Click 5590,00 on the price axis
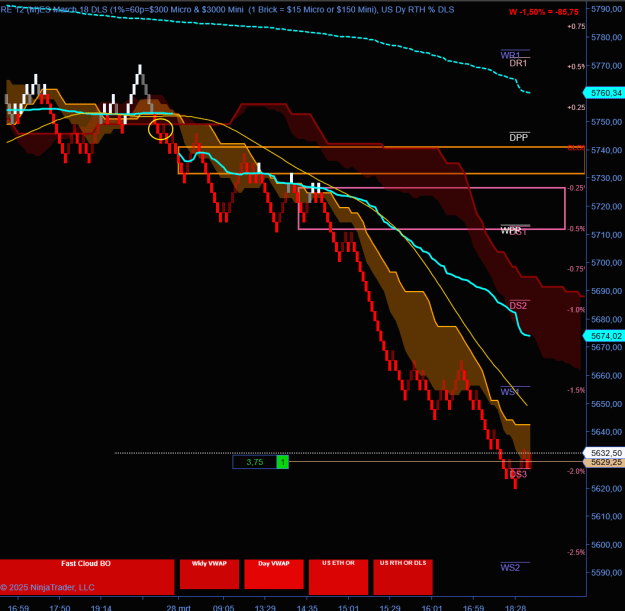 tap(606, 573)
